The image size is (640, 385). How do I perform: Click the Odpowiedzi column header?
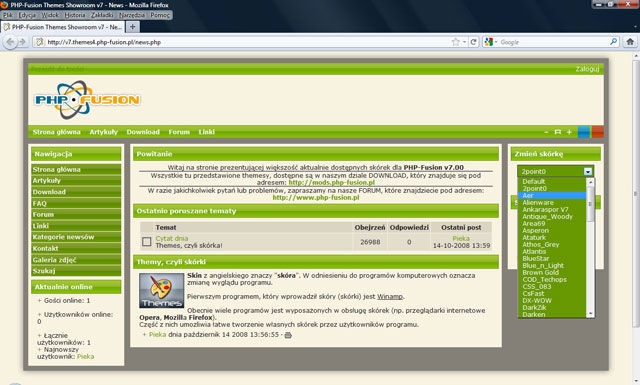[409, 227]
